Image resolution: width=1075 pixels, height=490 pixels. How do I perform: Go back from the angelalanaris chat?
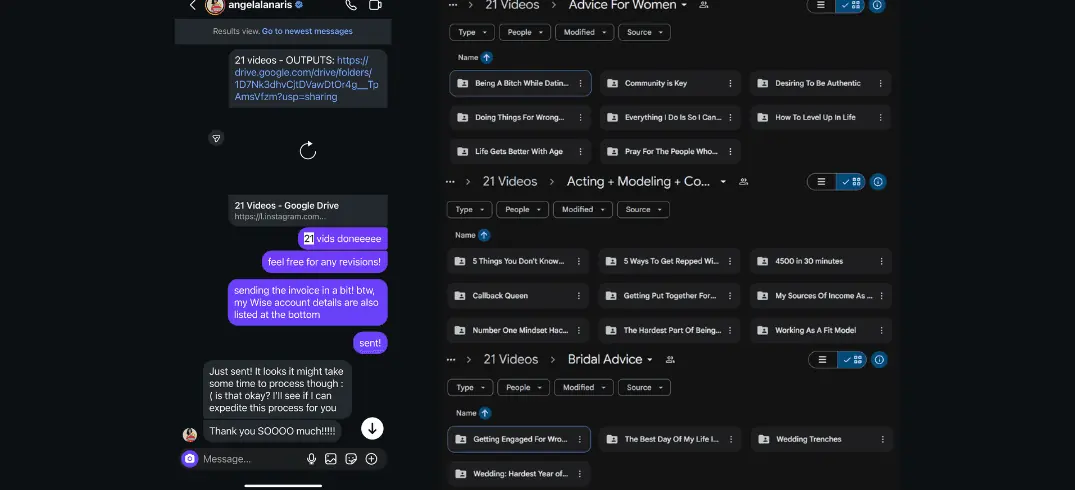(193, 5)
